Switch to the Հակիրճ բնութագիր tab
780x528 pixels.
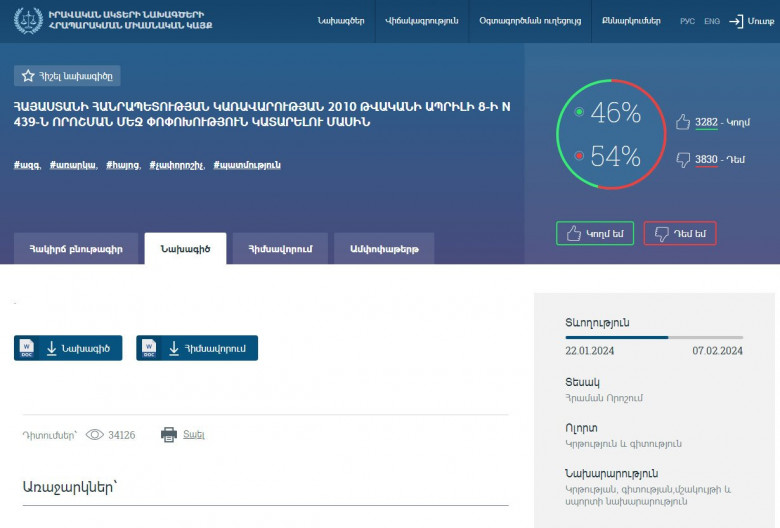(x=76, y=249)
